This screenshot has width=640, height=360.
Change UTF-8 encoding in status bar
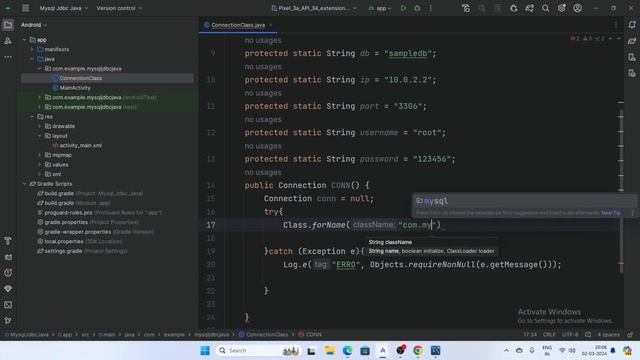coord(570,335)
